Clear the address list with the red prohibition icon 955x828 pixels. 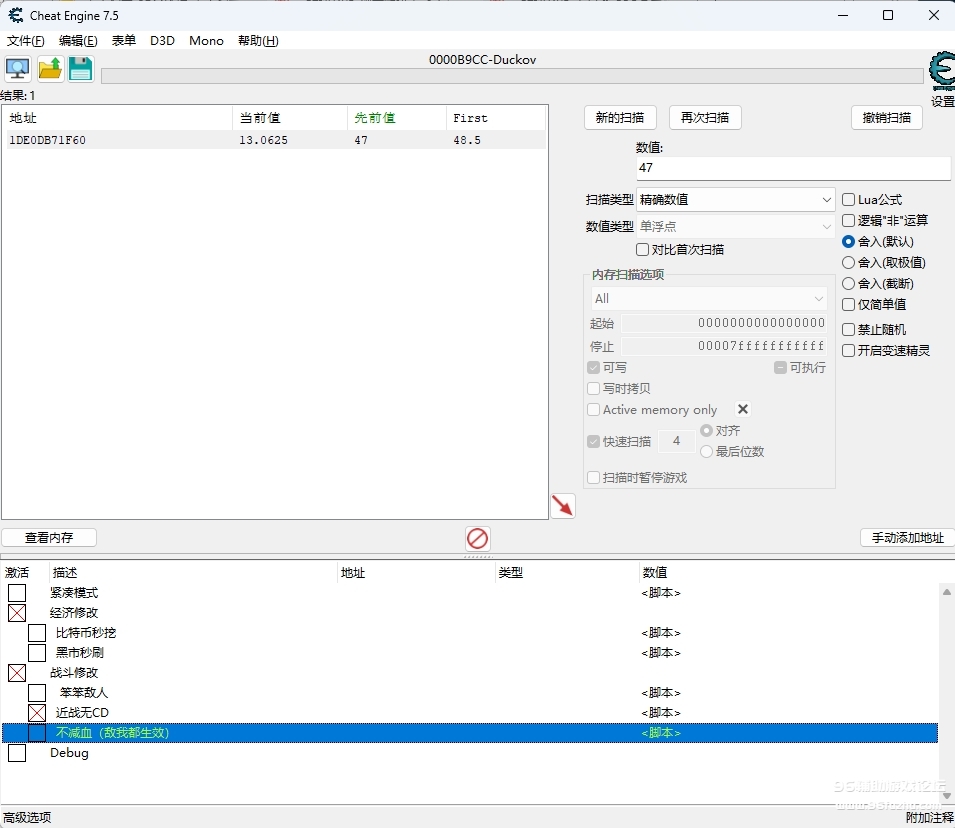coord(478,539)
